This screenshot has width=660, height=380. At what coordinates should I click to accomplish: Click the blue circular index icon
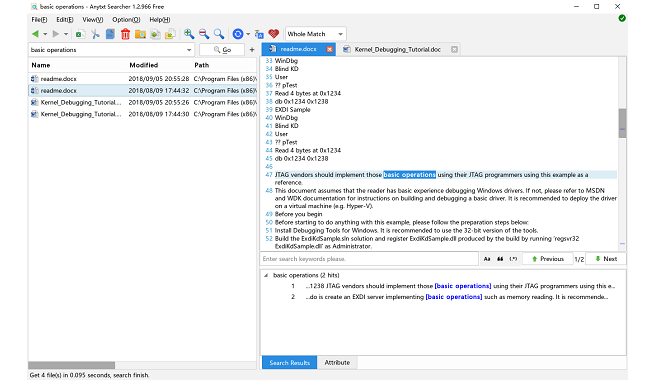pyautogui.click(x=238, y=34)
